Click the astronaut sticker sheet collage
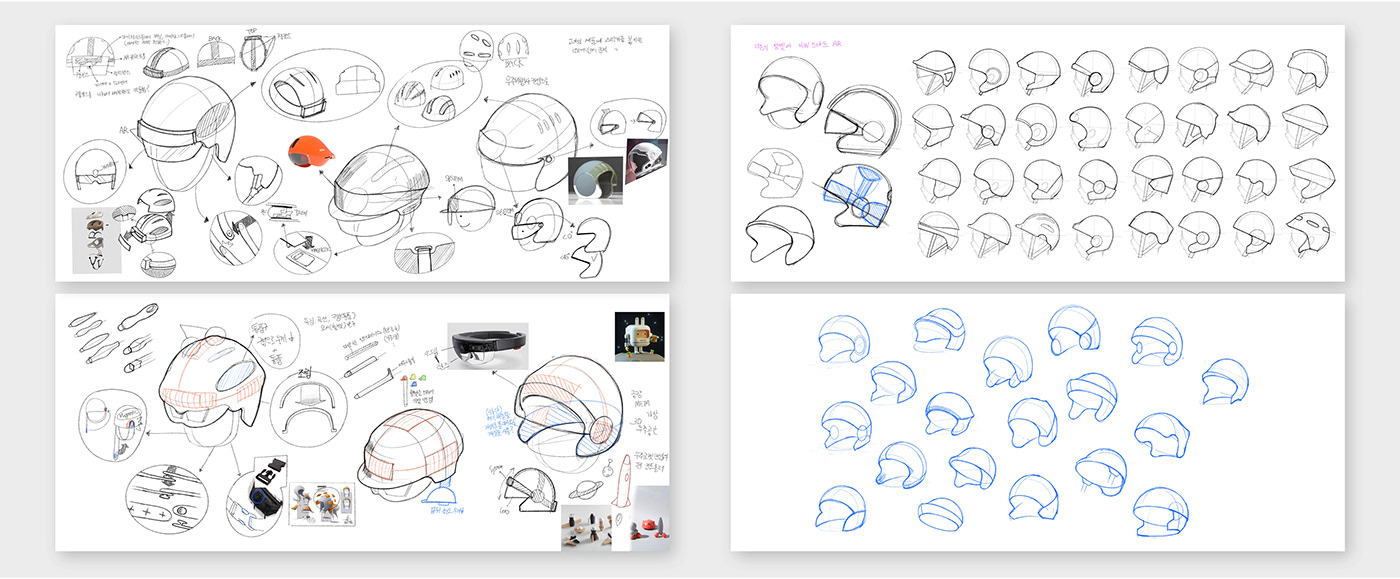Image resolution: width=1400 pixels, height=579 pixels. pos(322,505)
